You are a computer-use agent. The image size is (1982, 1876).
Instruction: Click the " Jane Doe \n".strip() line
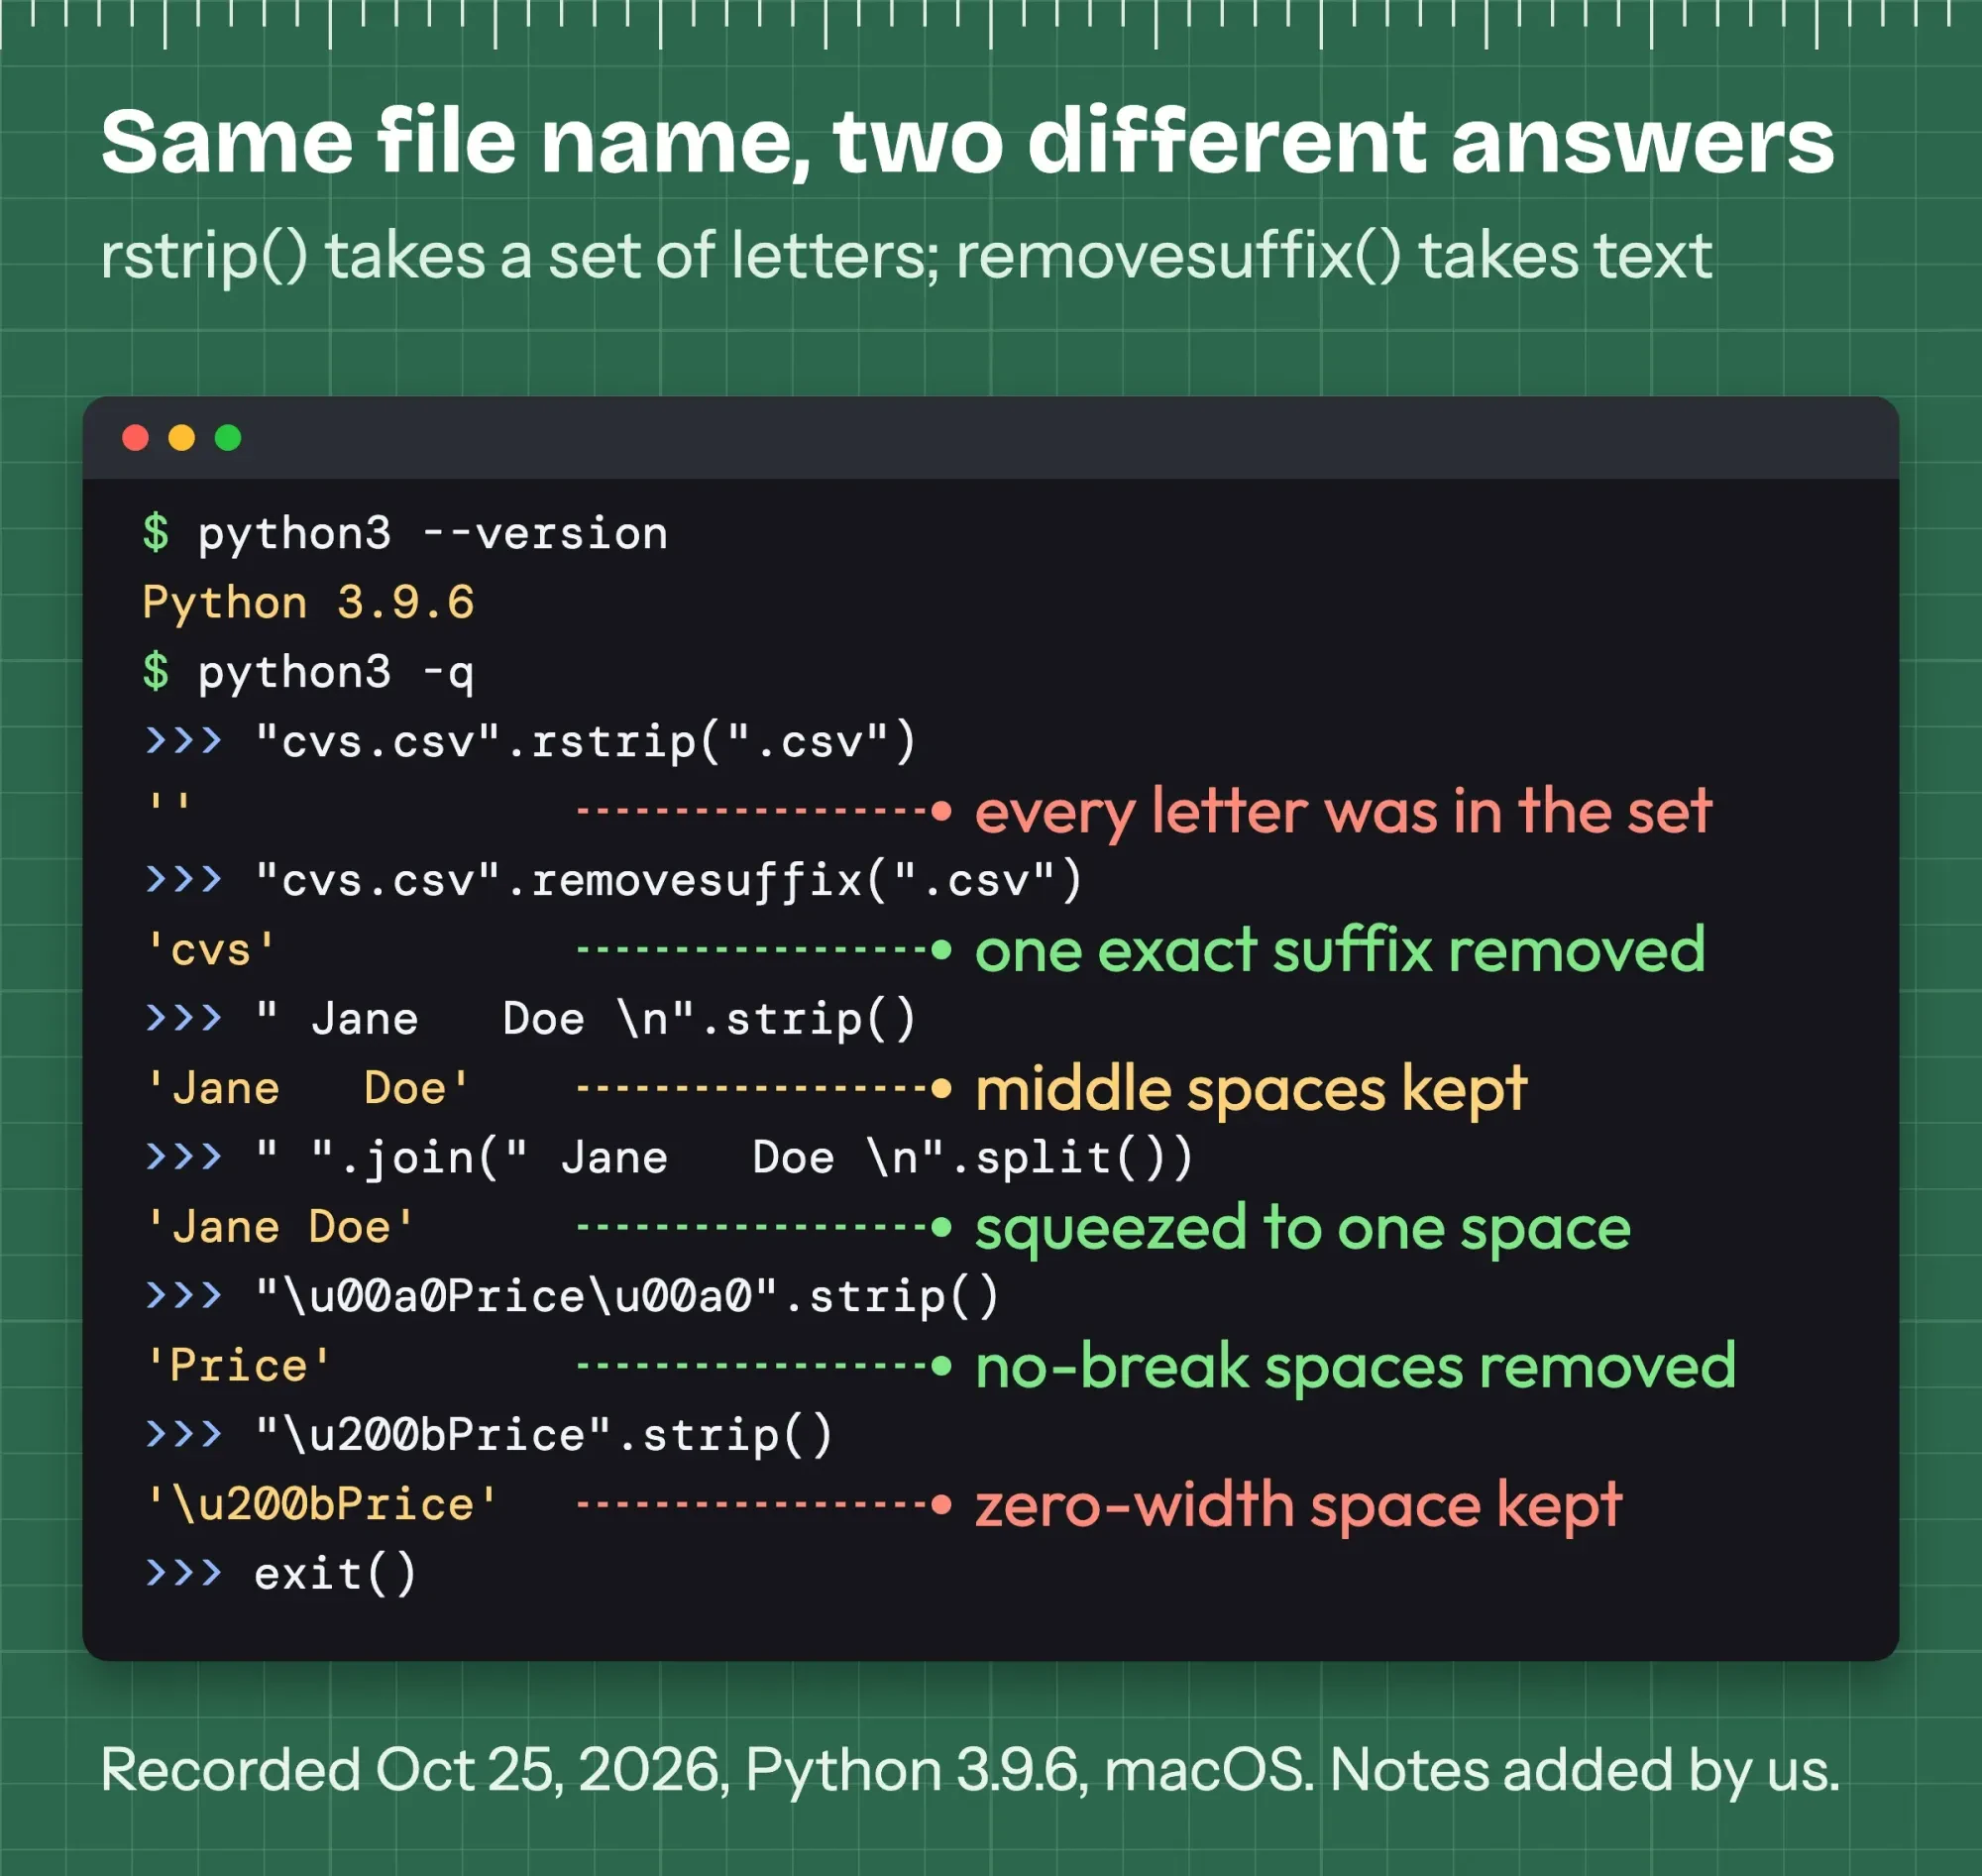tap(530, 1020)
